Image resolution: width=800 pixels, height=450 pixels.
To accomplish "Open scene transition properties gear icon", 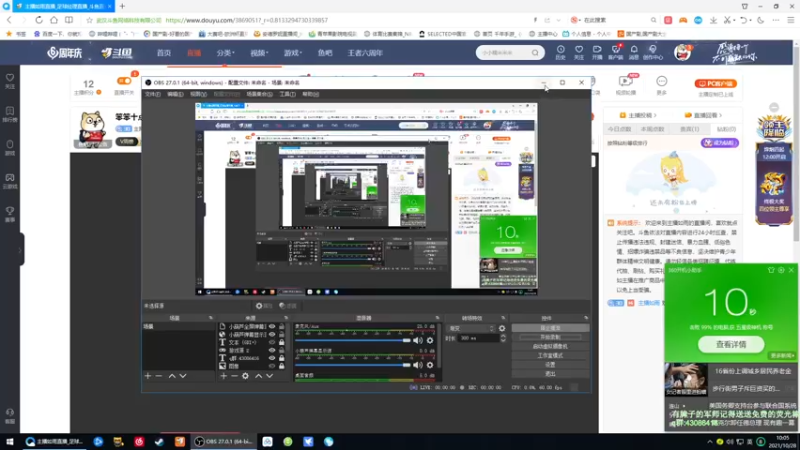I will (x=502, y=329).
